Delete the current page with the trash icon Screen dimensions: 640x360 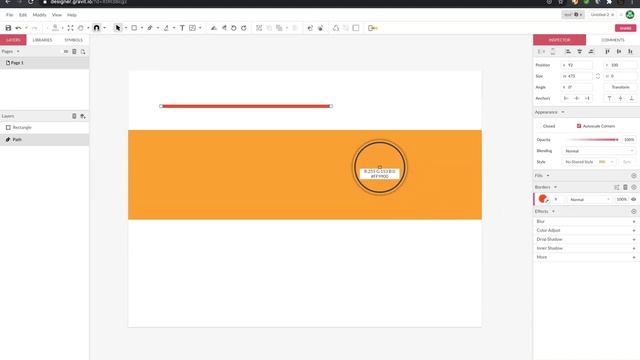coord(74,52)
